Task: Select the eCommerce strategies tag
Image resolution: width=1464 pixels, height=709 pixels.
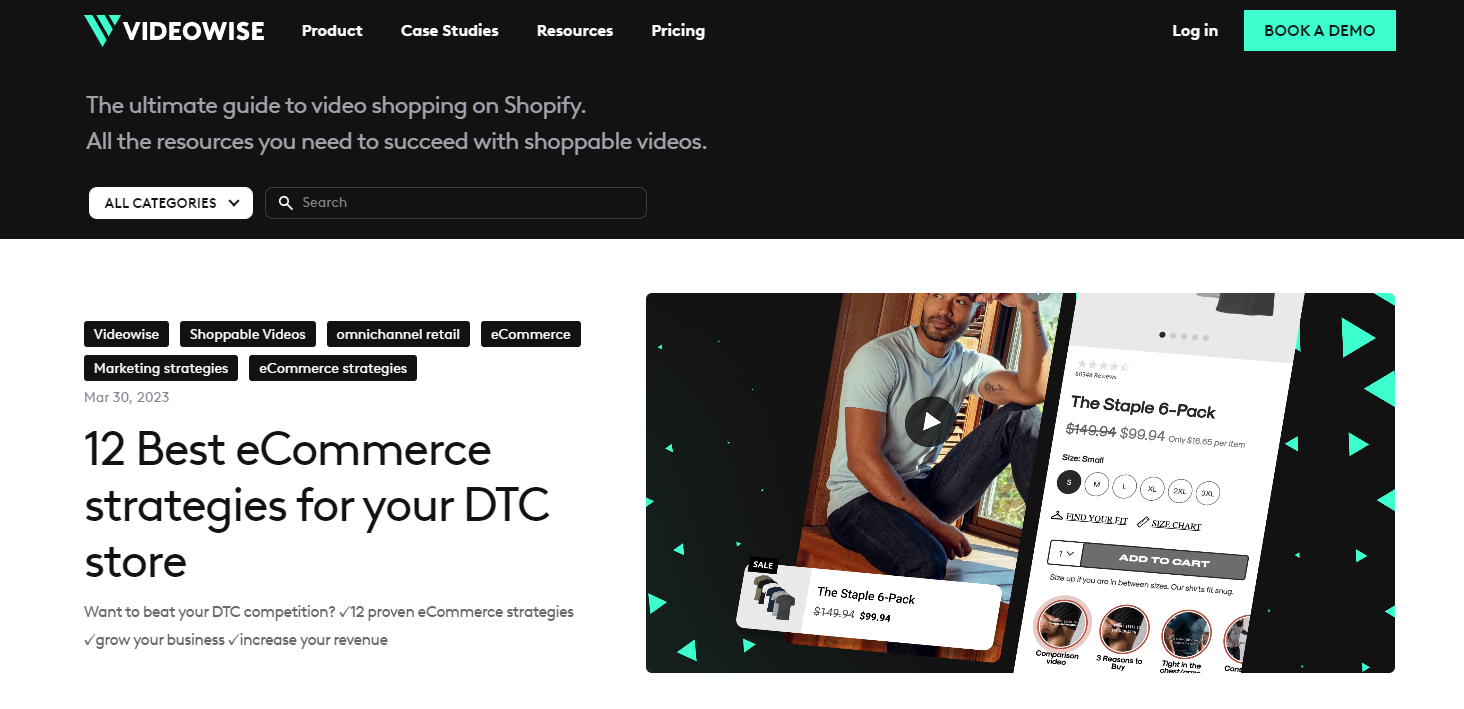Action: point(333,368)
